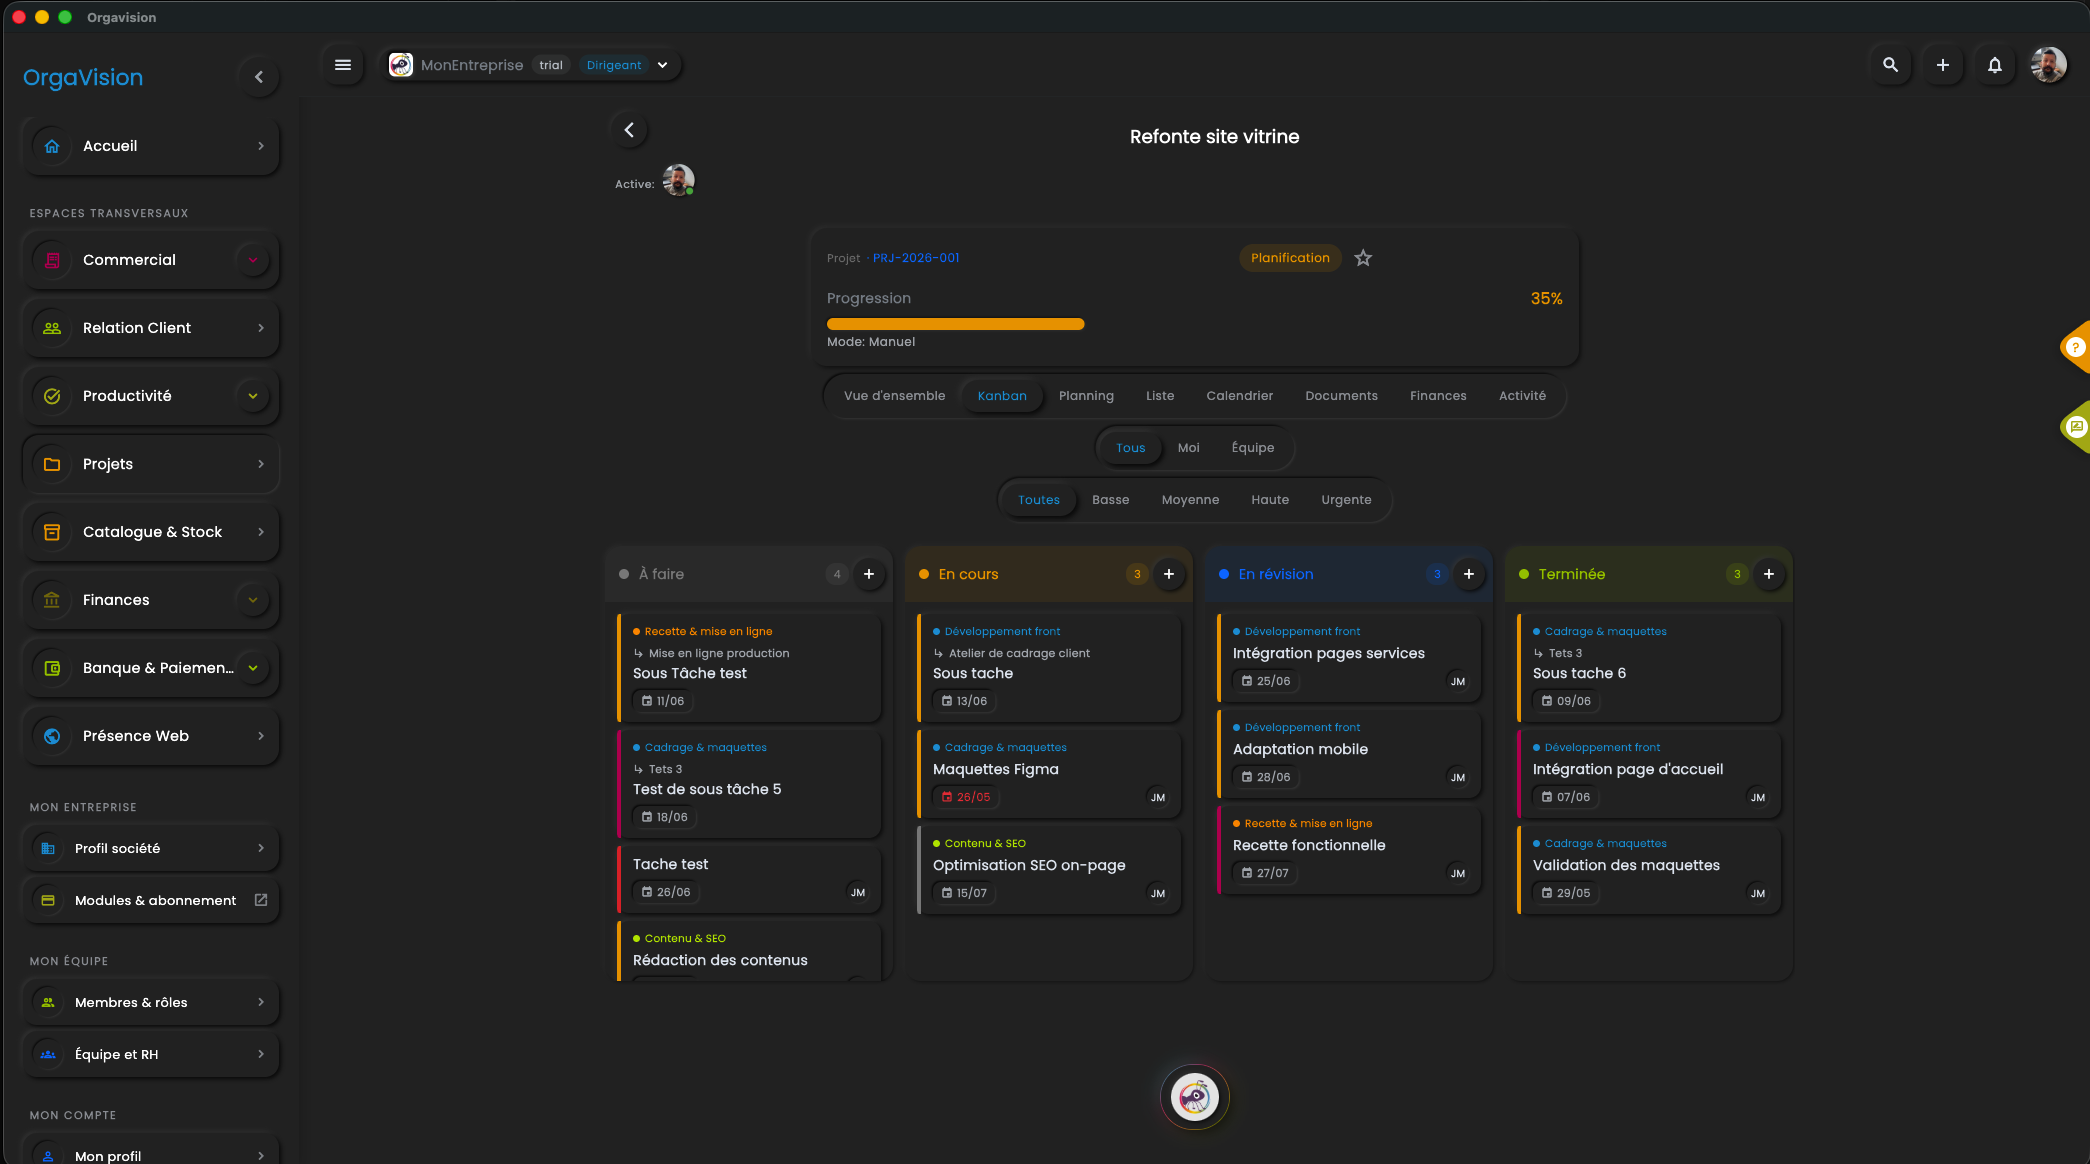
Task: Expand Catalogue & Stock arrow
Action: (x=261, y=532)
